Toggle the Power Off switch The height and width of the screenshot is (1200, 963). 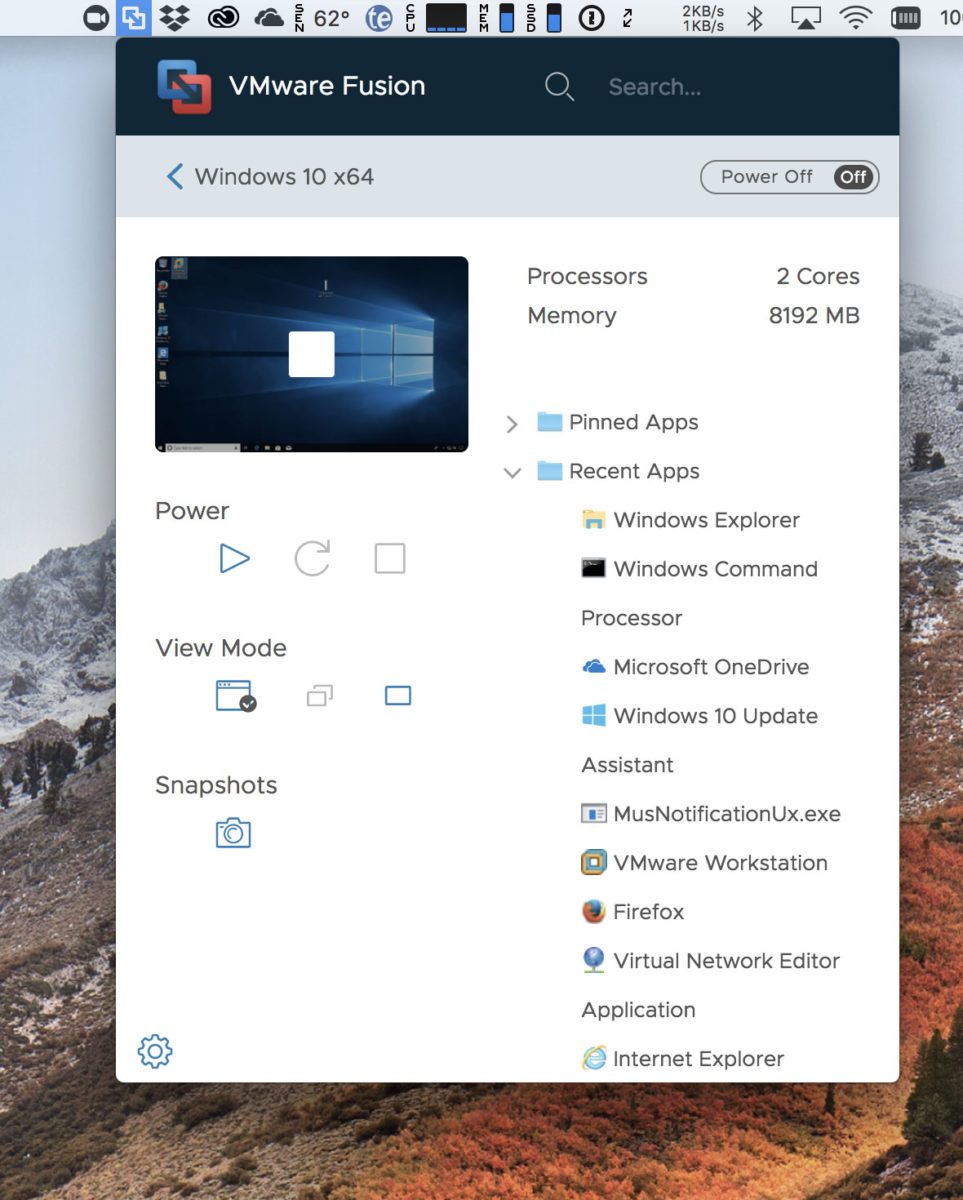(853, 177)
